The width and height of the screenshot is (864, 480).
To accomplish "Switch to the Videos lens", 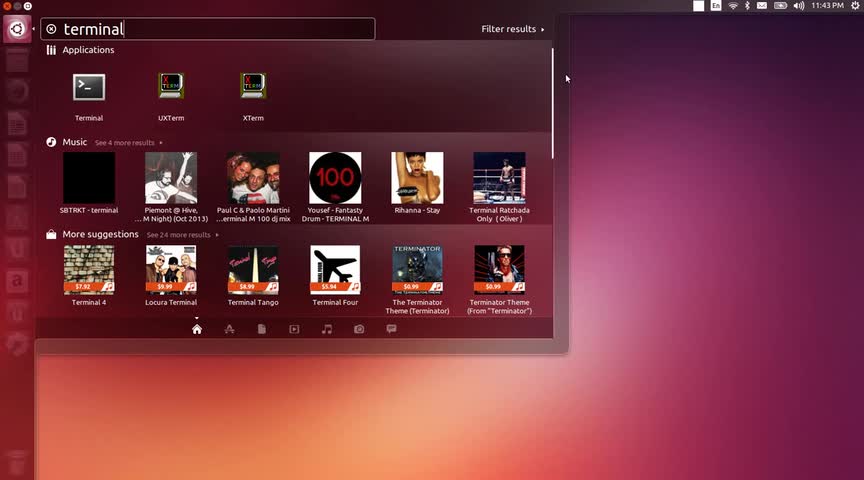I will point(294,329).
